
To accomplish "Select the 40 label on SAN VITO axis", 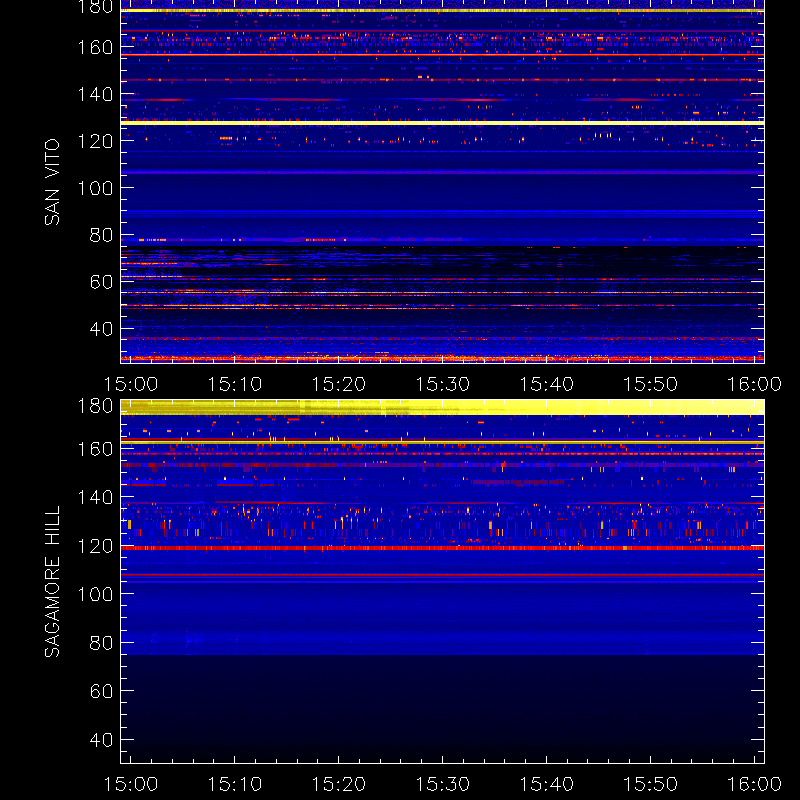I will [x=101, y=329].
